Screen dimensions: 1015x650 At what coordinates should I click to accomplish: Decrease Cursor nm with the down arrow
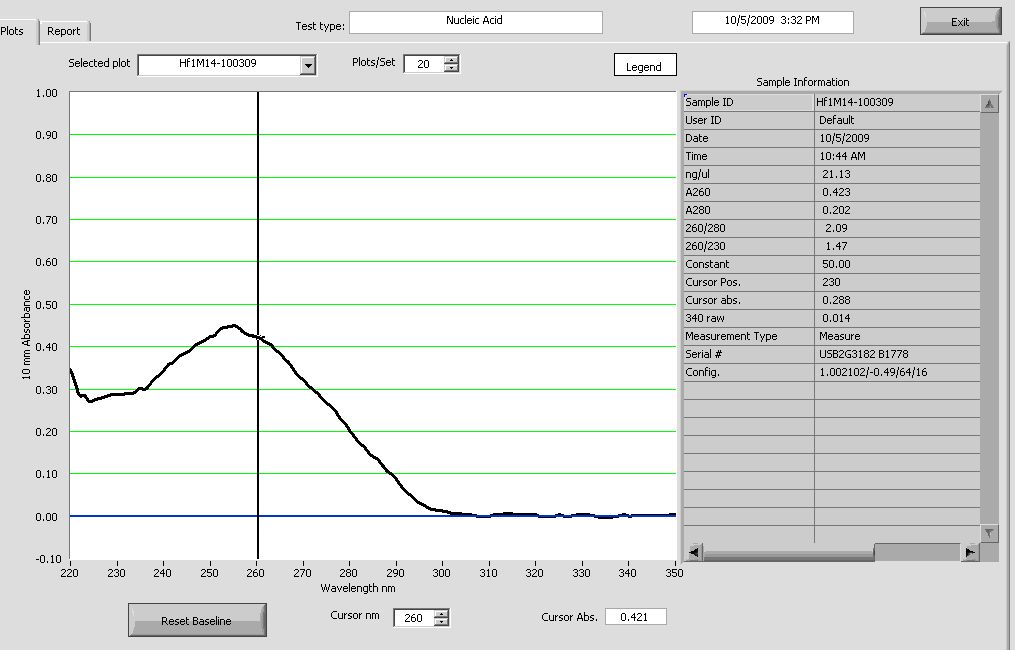[441, 622]
